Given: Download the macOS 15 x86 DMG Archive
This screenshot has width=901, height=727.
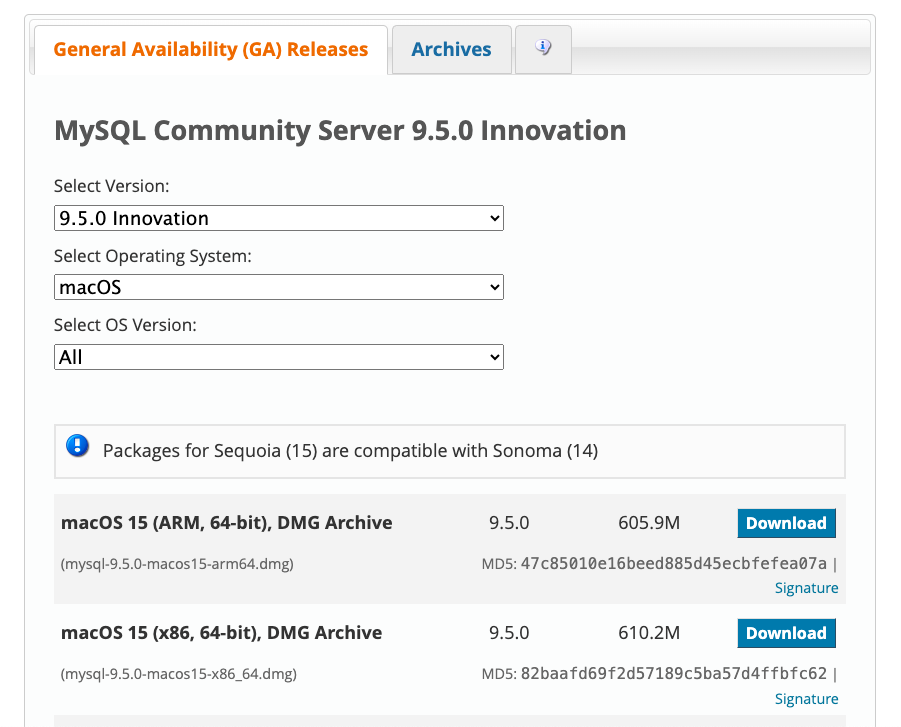Looking at the screenshot, I should point(786,633).
